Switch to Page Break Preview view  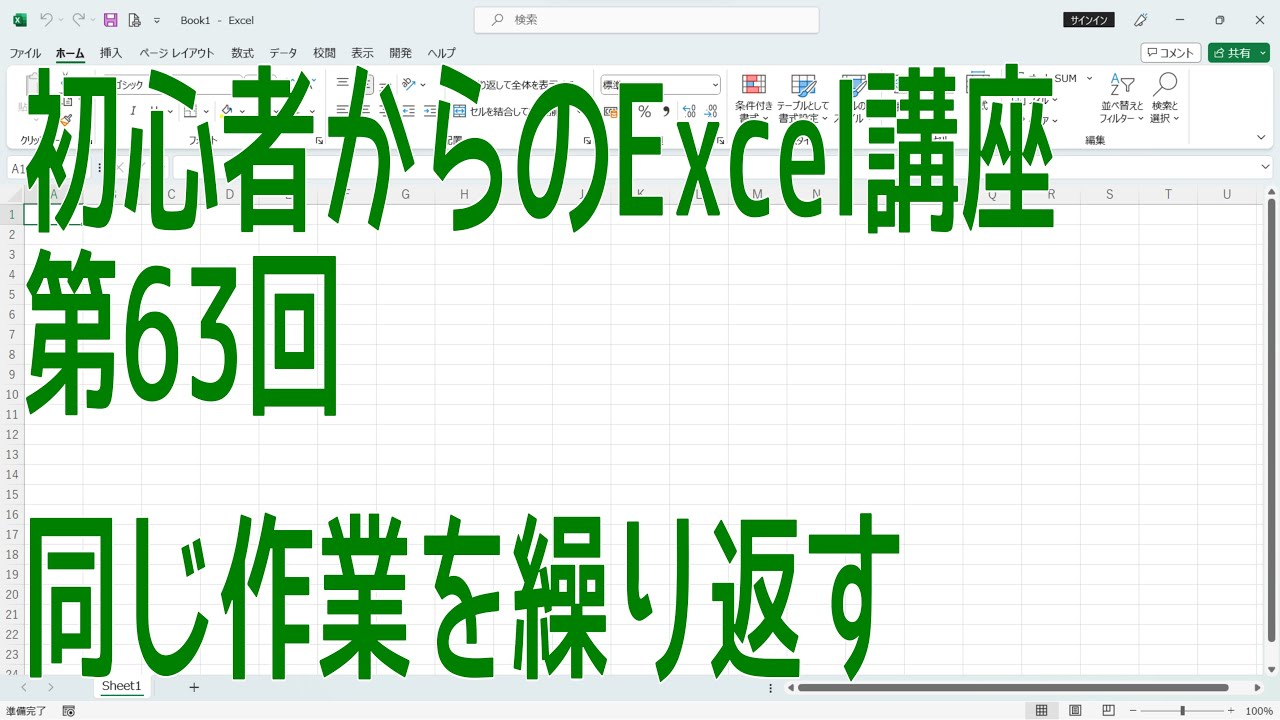point(1108,711)
